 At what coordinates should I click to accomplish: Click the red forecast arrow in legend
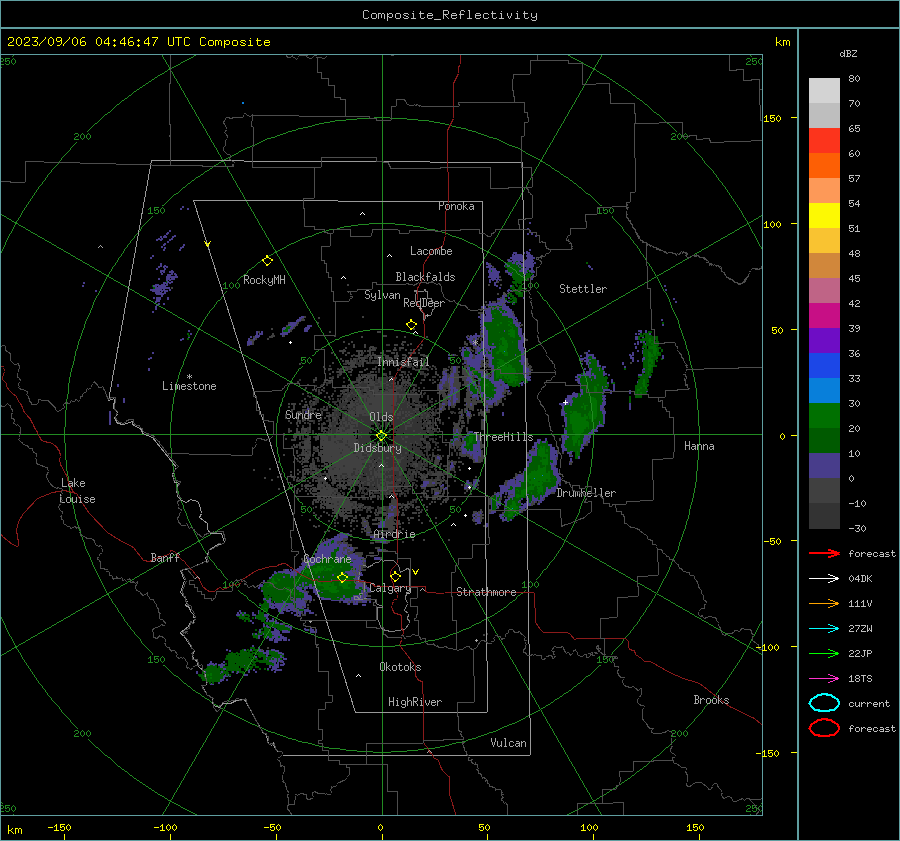coord(824,553)
